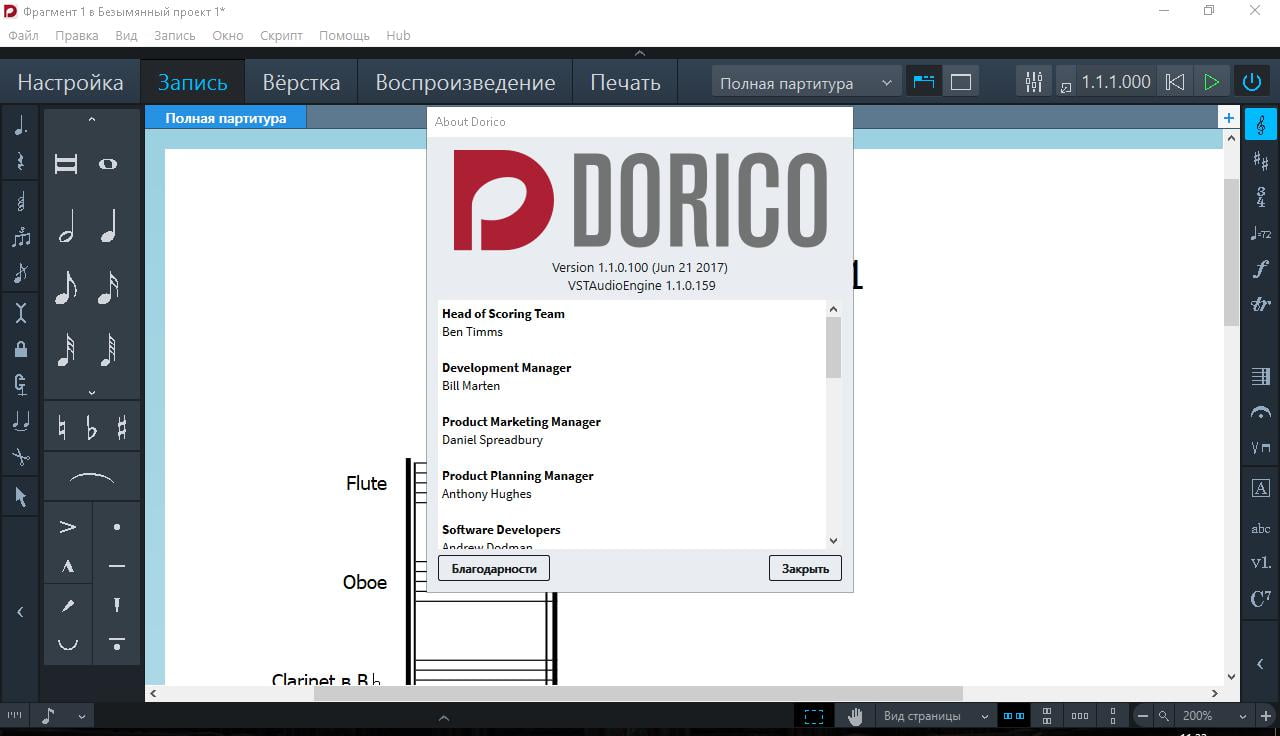Viewport: 1280px width, 736px height.
Task: Switch to the Печать mode tab
Action: 625,82
